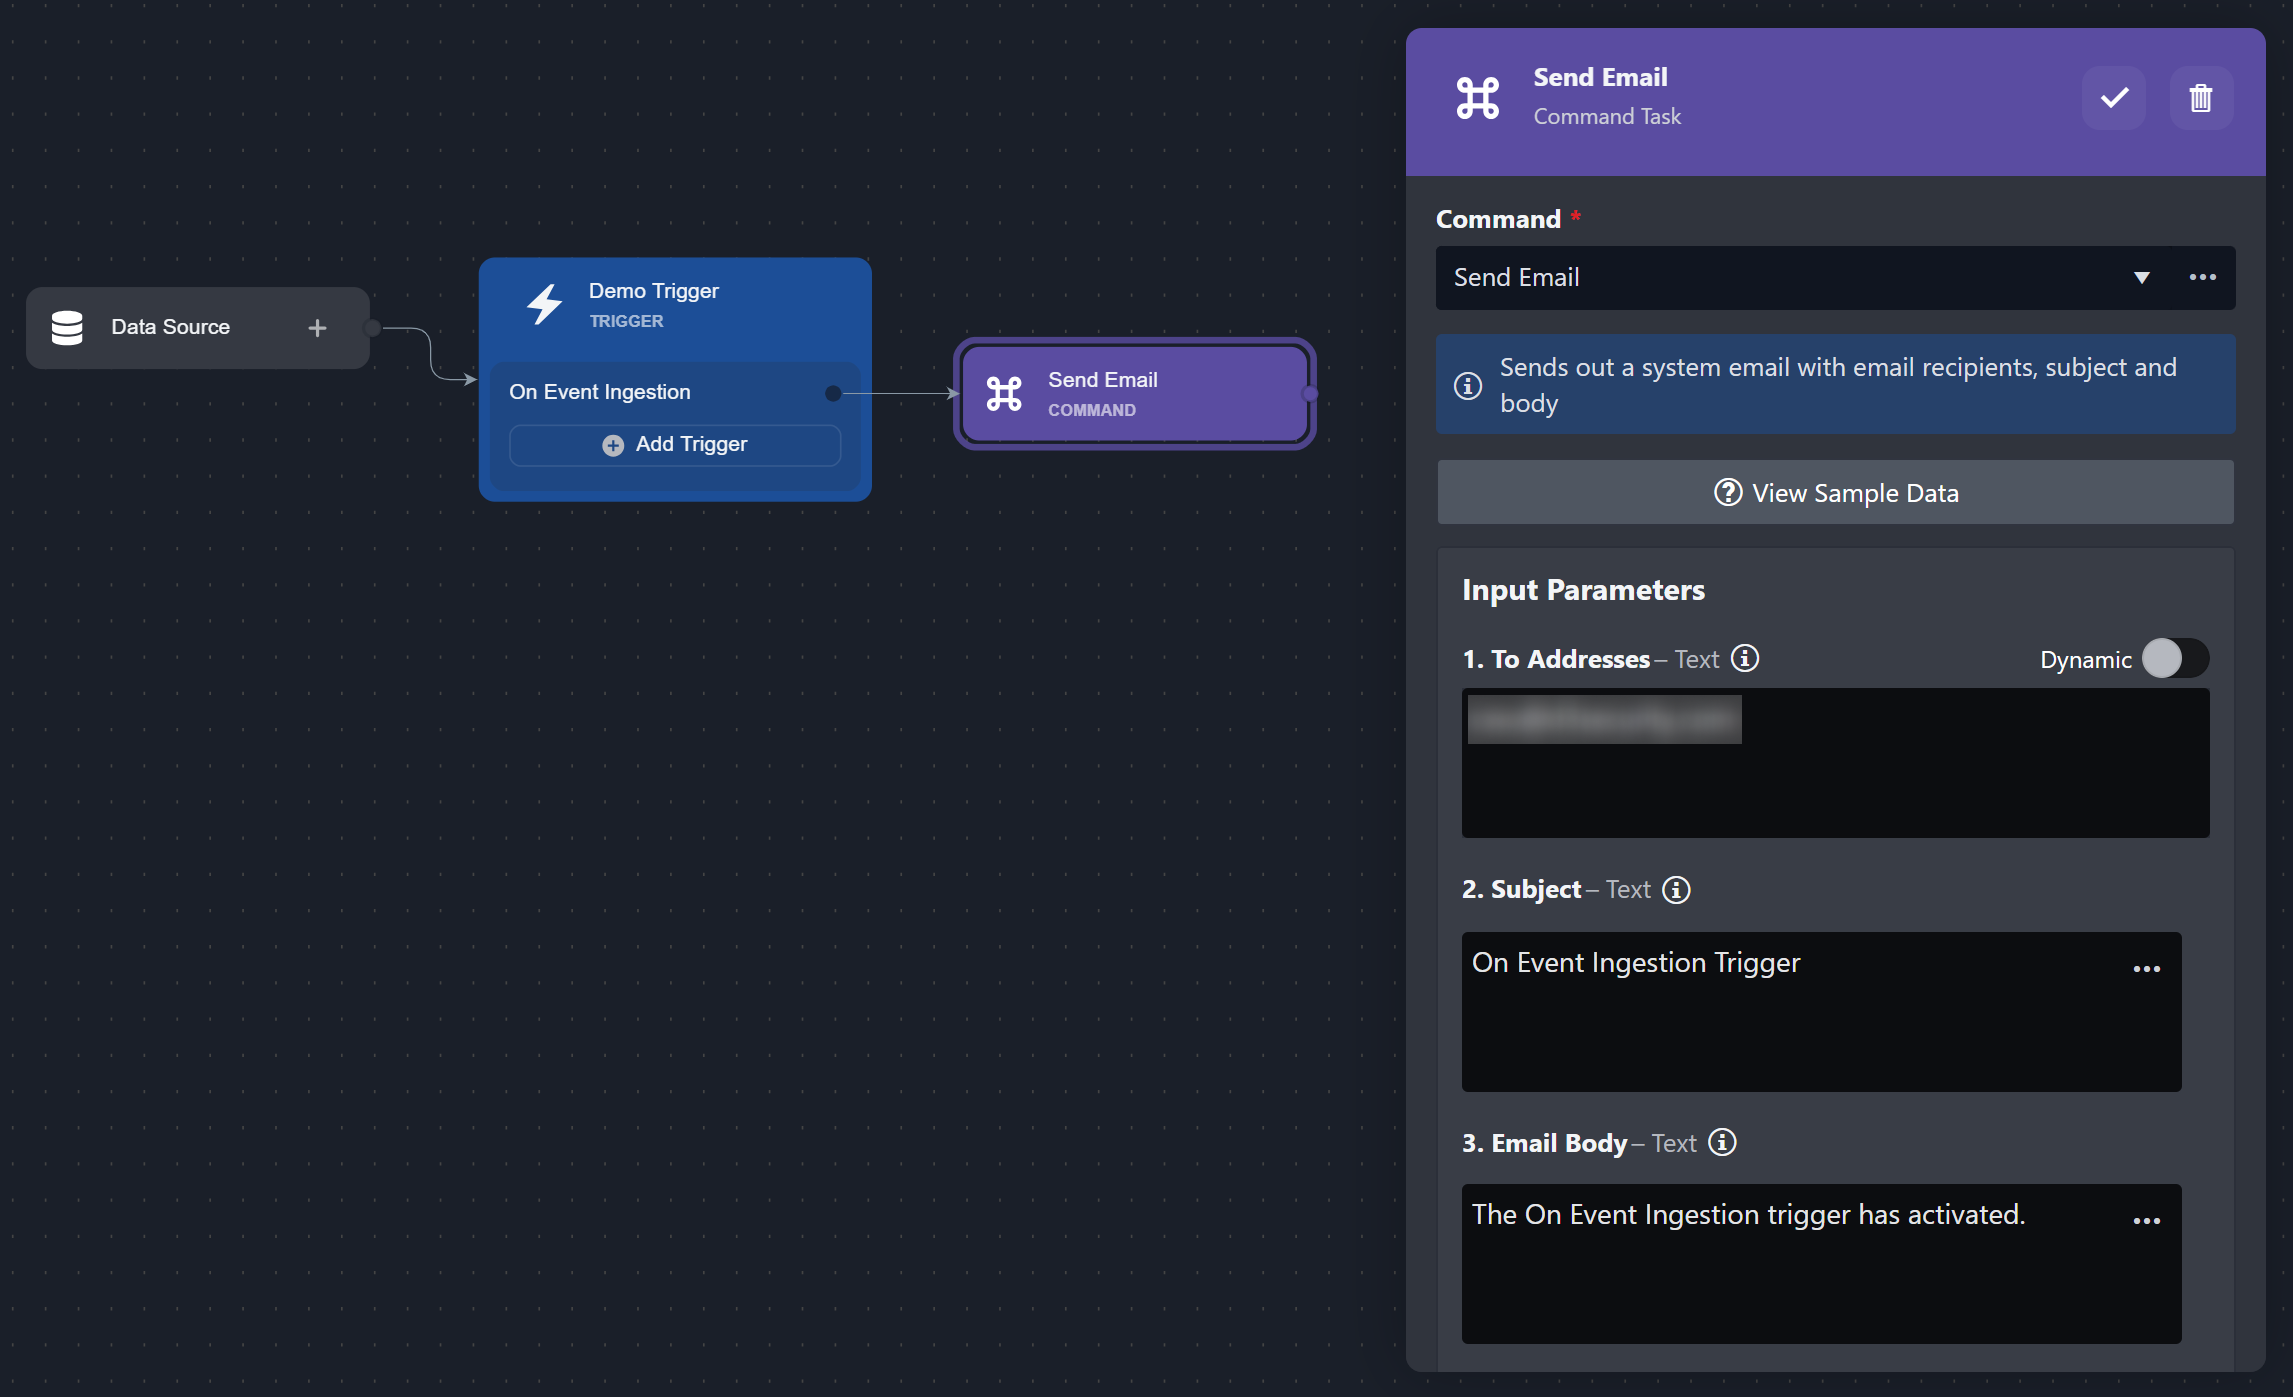Click the command symbol on Send Email node

[1004, 394]
